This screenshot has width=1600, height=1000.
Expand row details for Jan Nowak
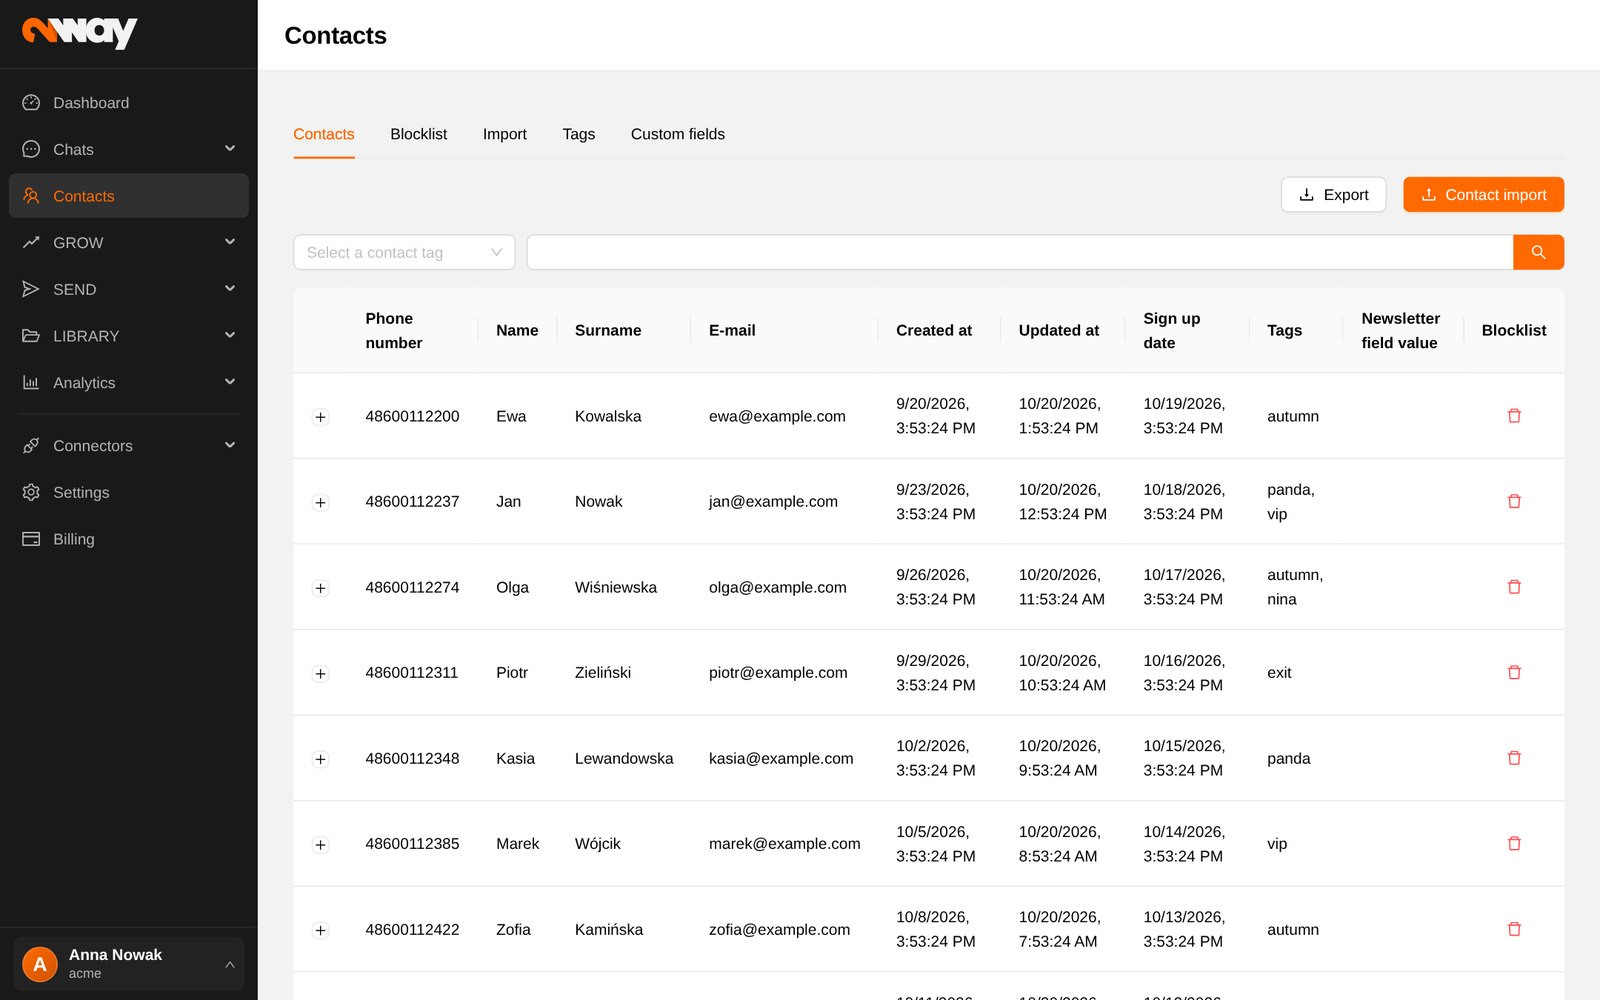pyautogui.click(x=321, y=502)
